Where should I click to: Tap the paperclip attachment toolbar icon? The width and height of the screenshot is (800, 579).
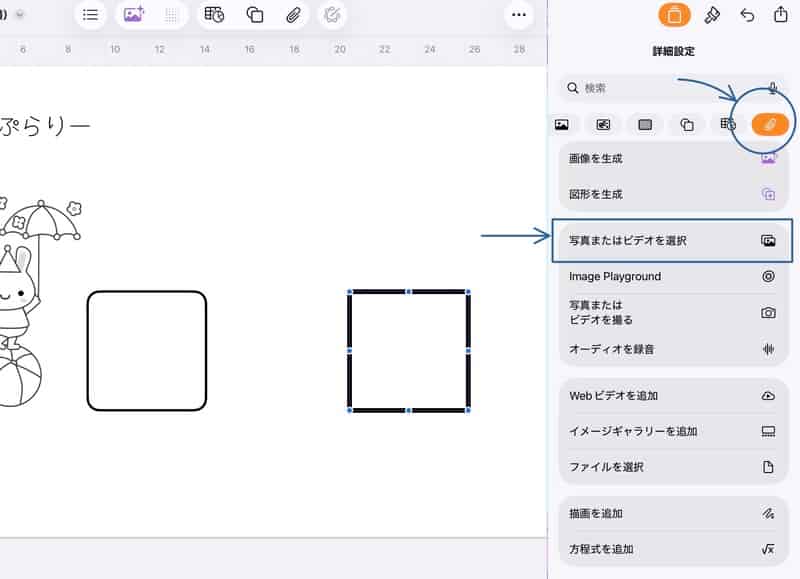point(293,15)
